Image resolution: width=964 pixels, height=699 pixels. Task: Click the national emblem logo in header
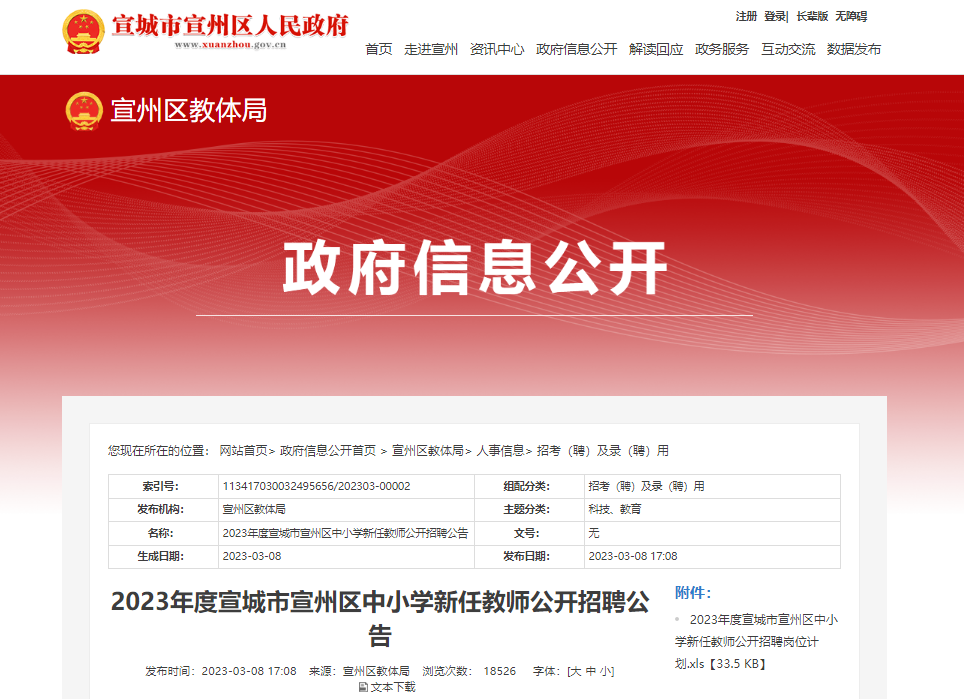84,32
